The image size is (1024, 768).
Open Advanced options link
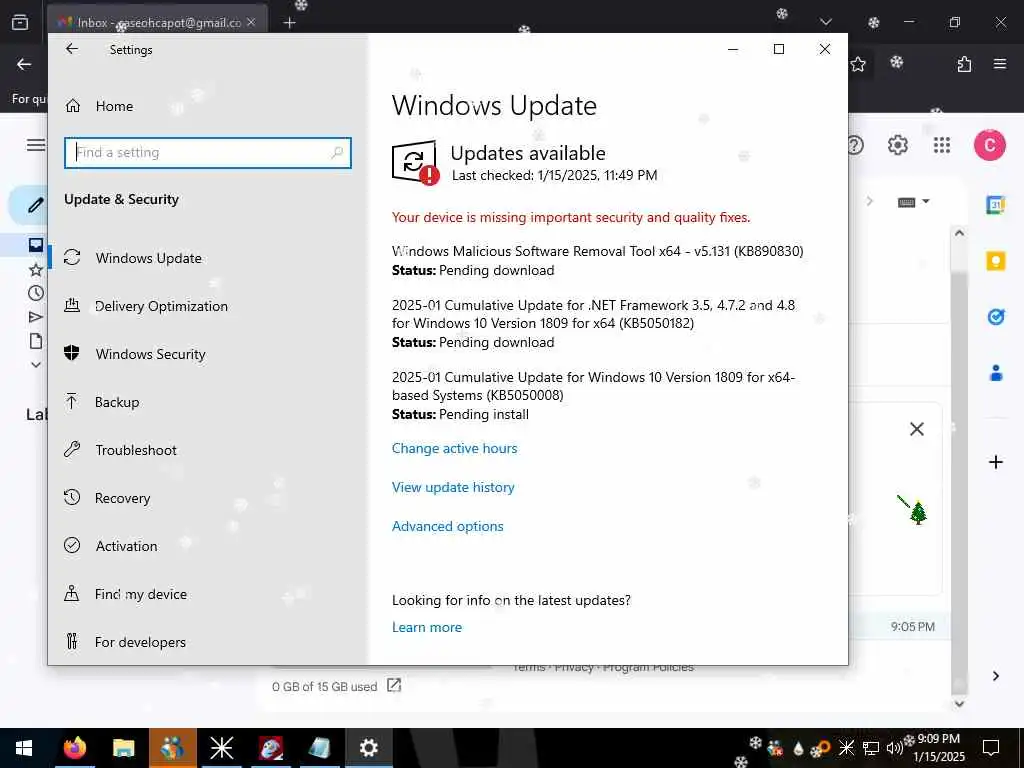click(x=447, y=526)
